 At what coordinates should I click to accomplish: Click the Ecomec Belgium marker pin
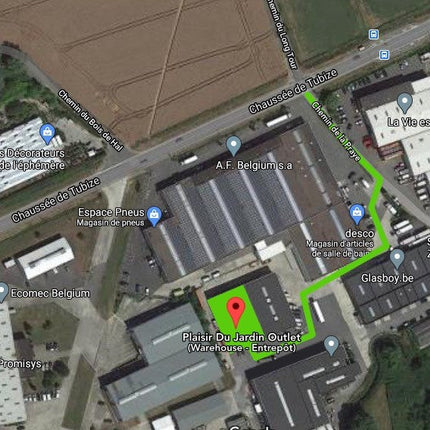(x=3, y=292)
